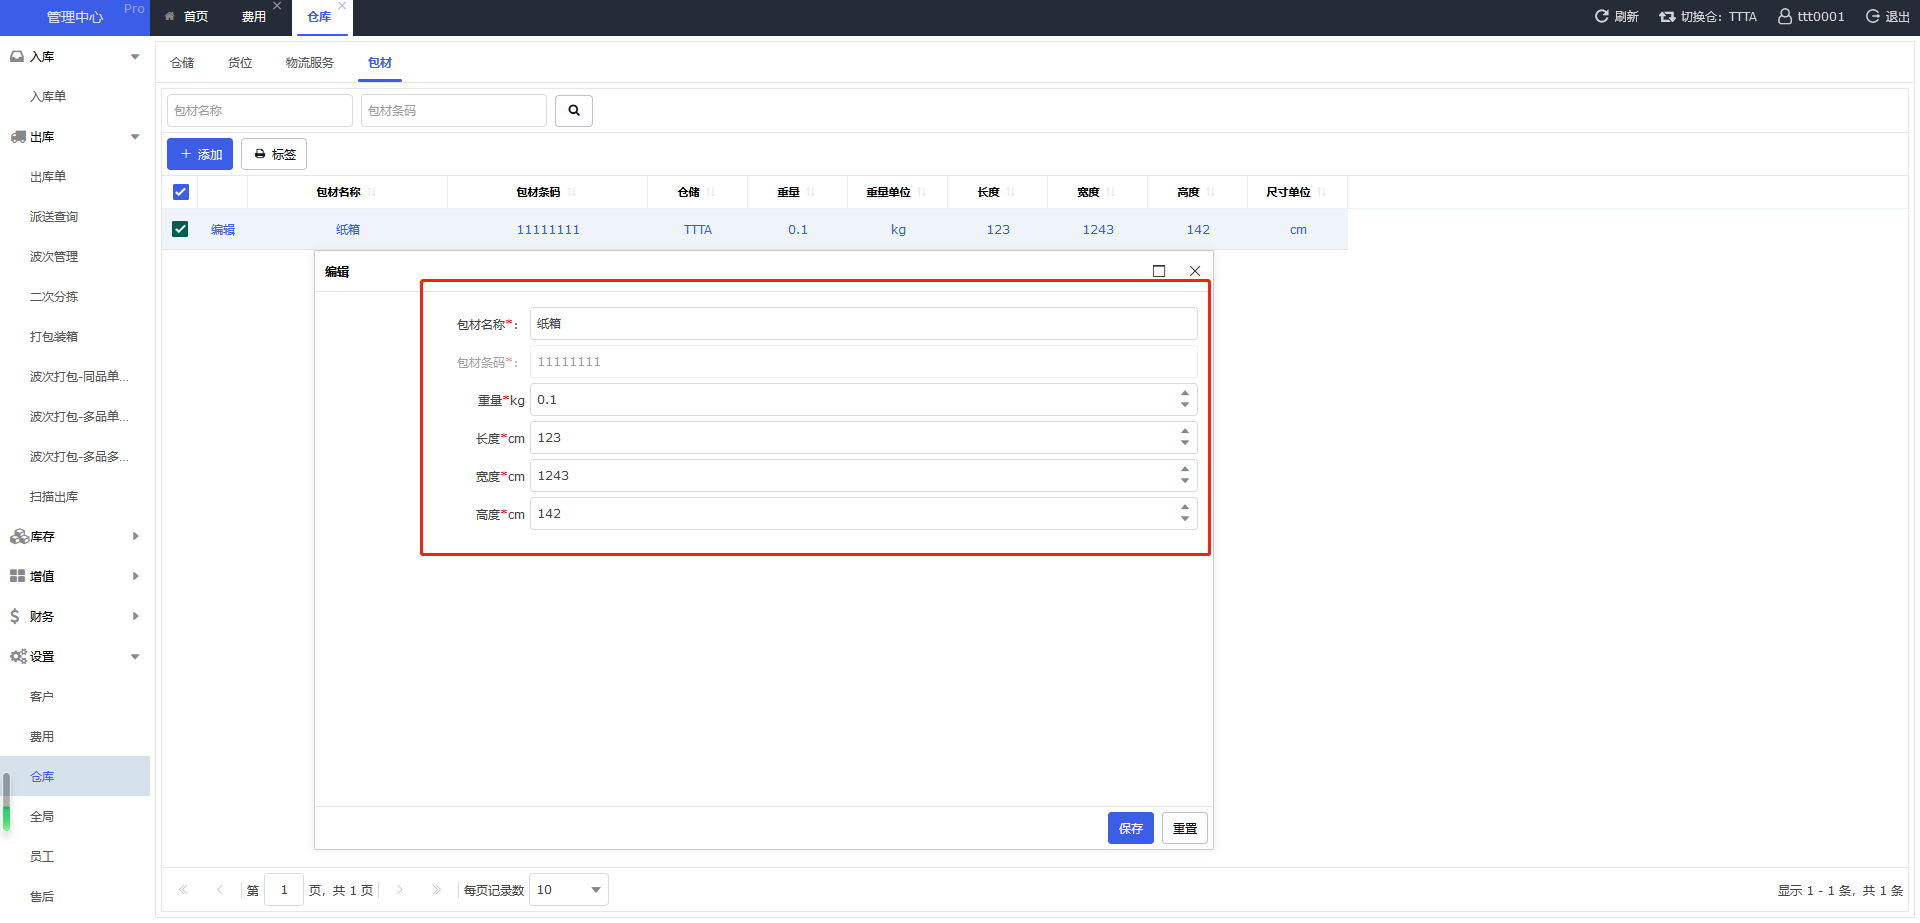This screenshot has width=1920, height=923.
Task: Open user ttt0001 account menu
Action: coord(1811,17)
